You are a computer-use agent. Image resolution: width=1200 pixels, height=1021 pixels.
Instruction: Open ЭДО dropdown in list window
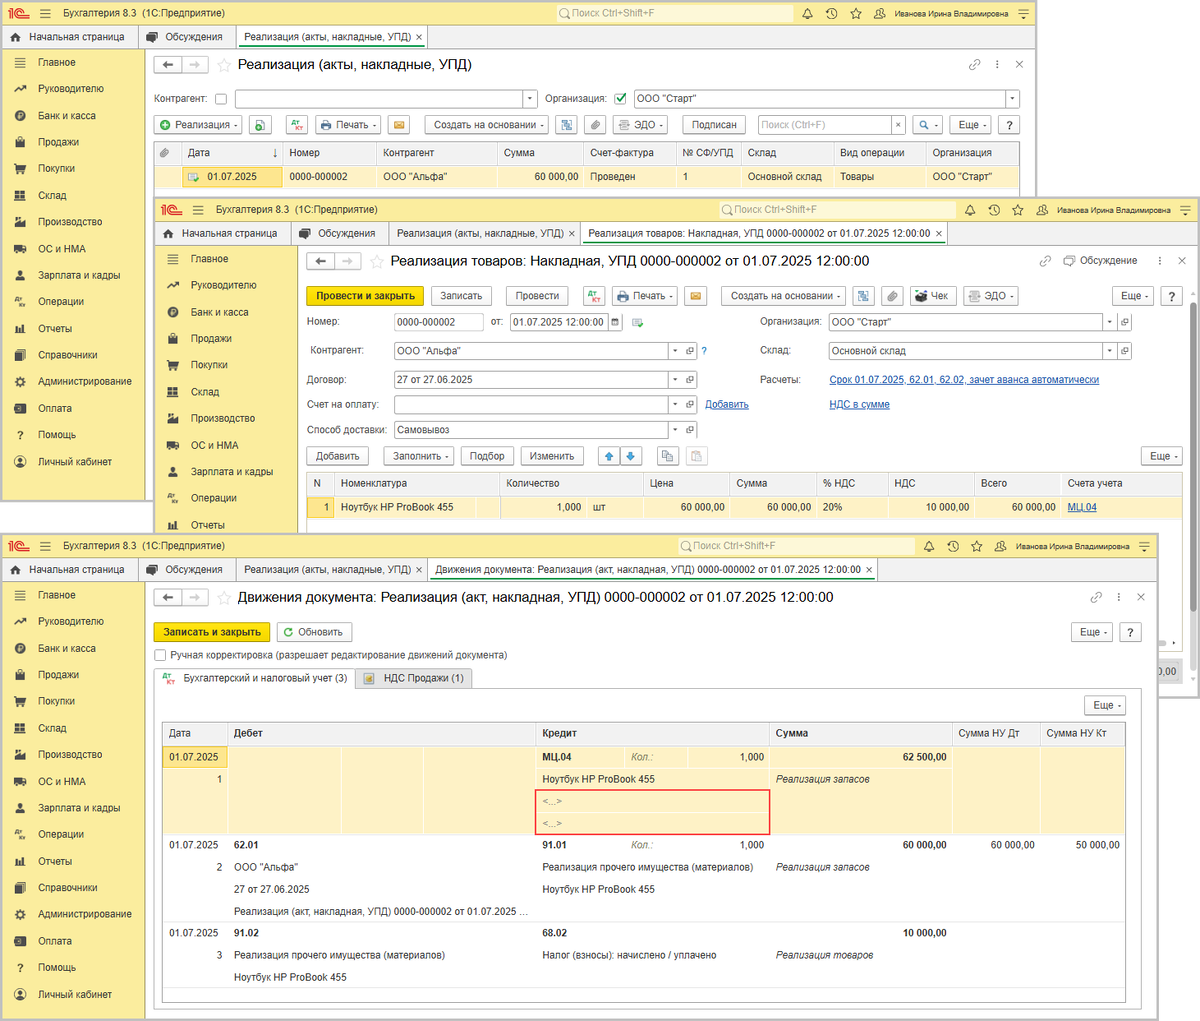[639, 125]
